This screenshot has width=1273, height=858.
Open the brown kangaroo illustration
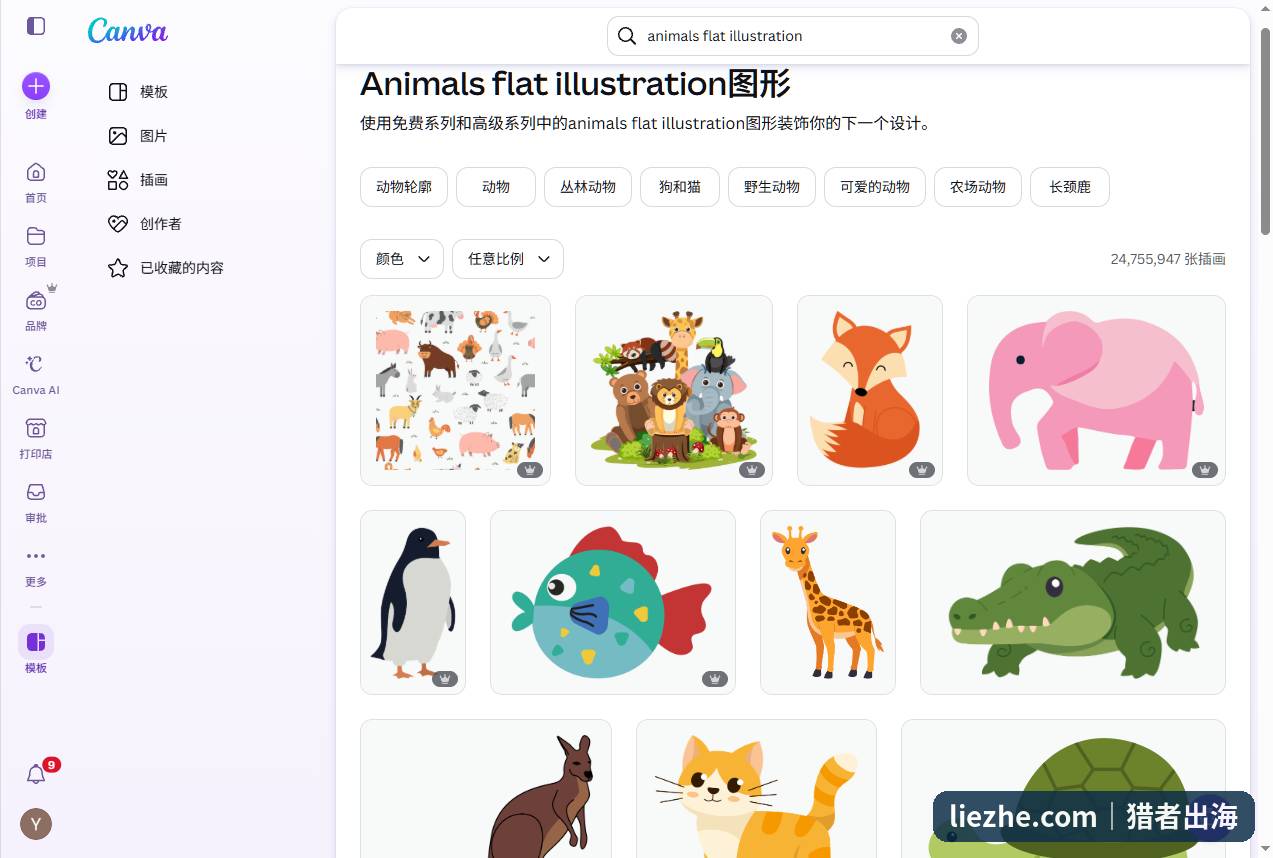pyautogui.click(x=486, y=789)
